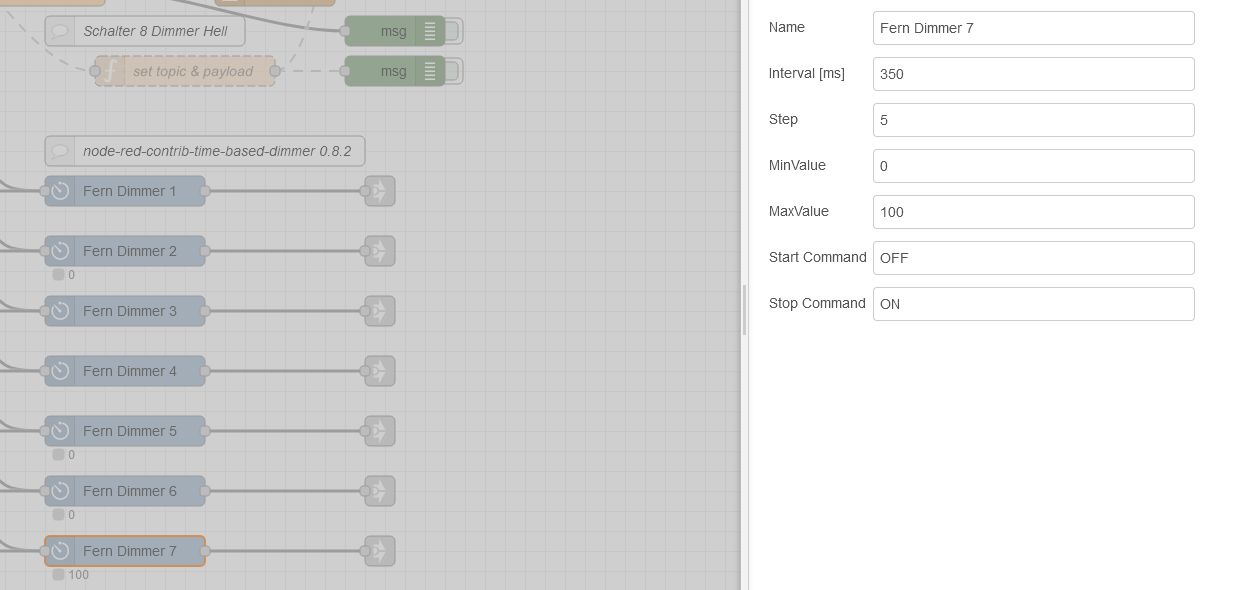
Task: Click the status indicator under Fern Dimmer 7
Action: pyautogui.click(x=58, y=575)
